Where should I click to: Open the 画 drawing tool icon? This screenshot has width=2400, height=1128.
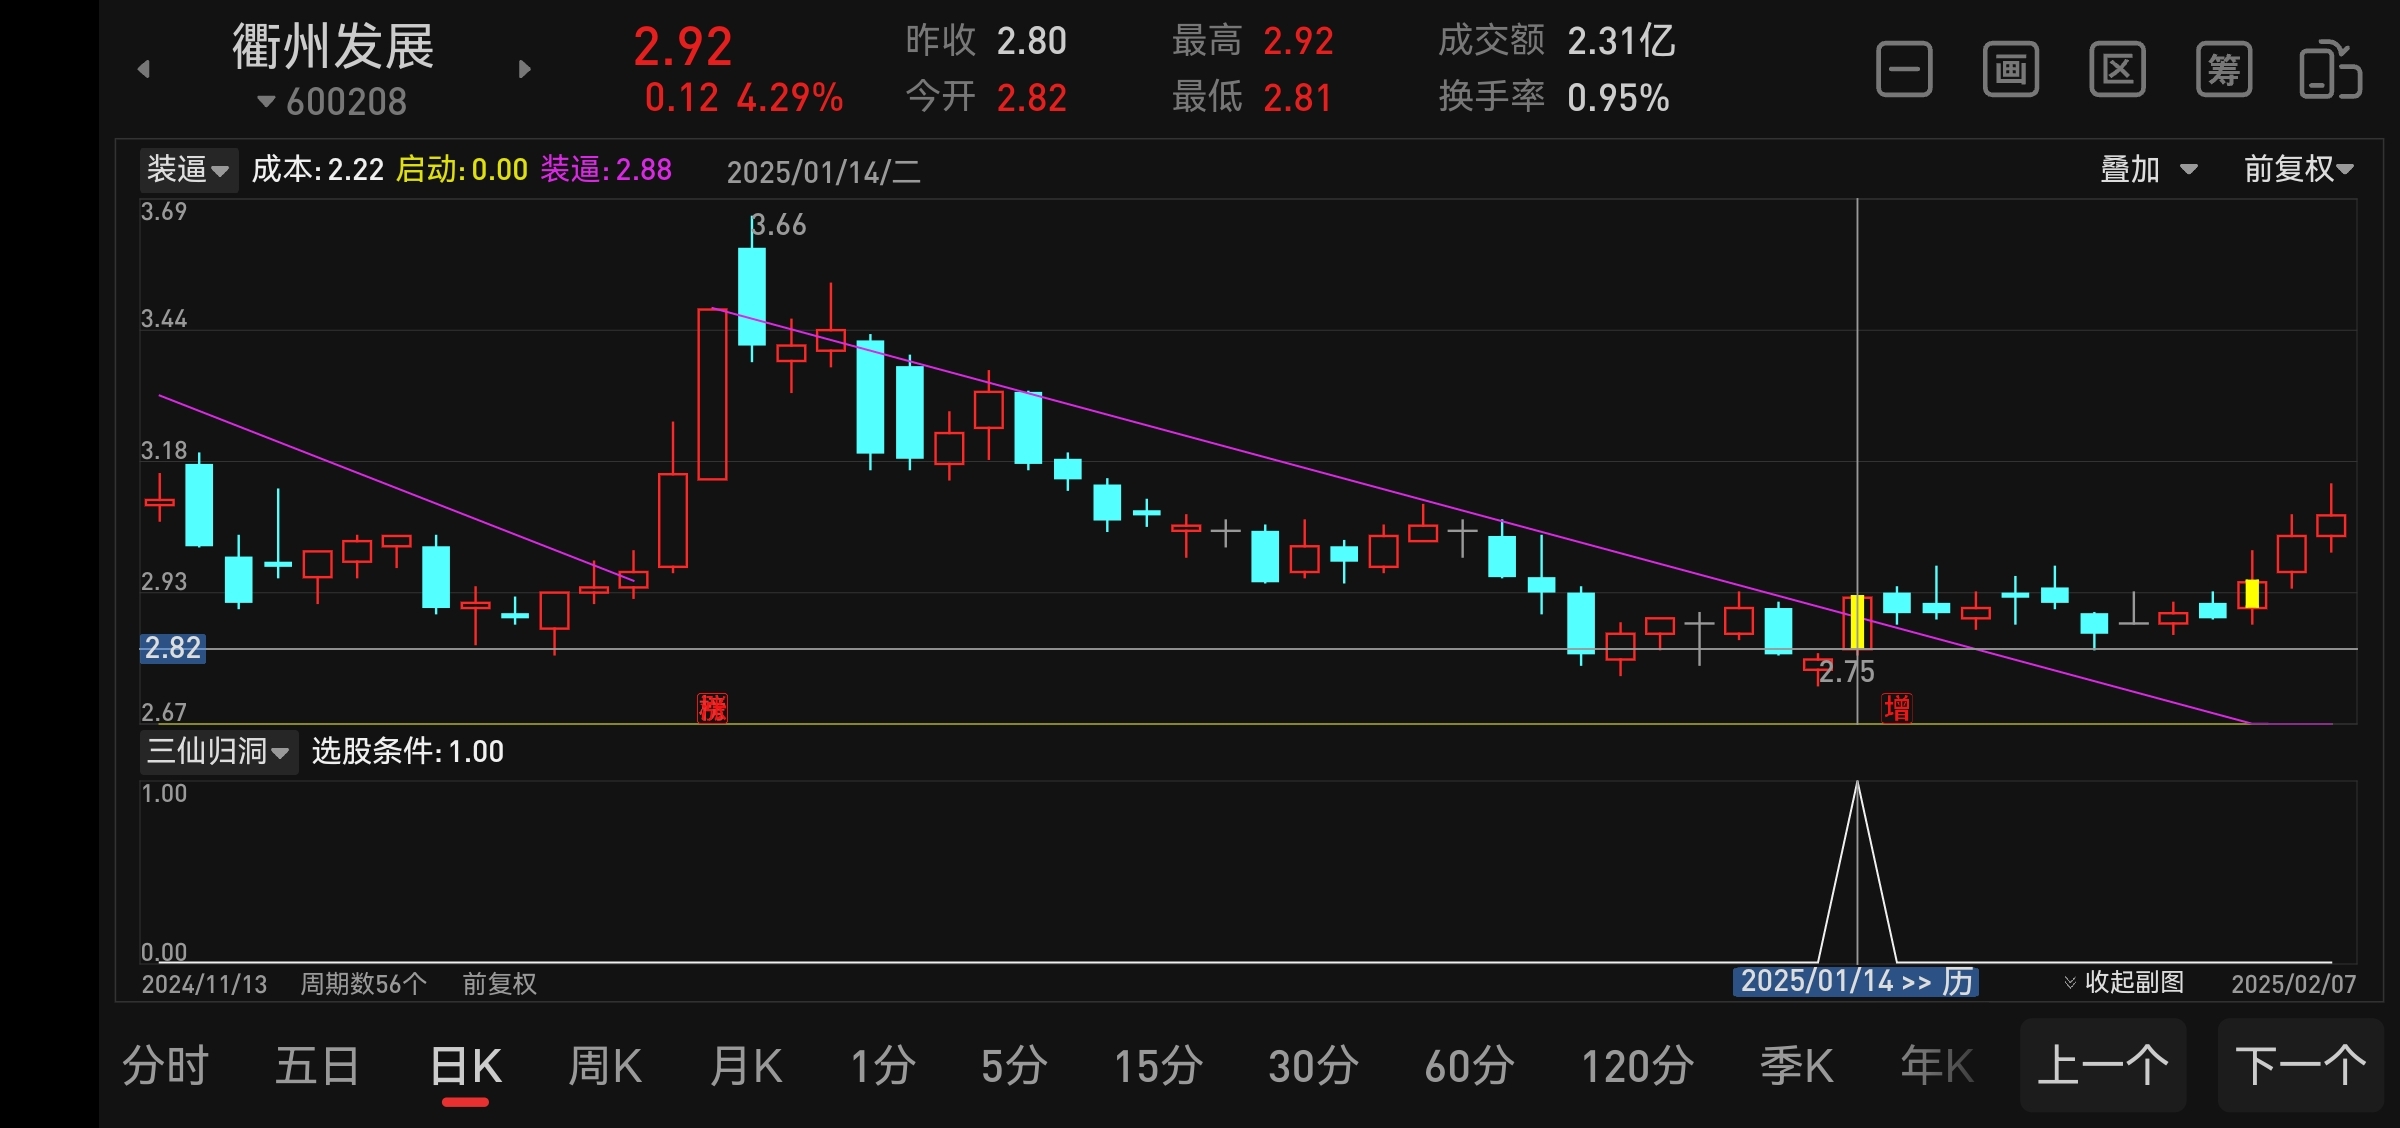tap(2010, 70)
